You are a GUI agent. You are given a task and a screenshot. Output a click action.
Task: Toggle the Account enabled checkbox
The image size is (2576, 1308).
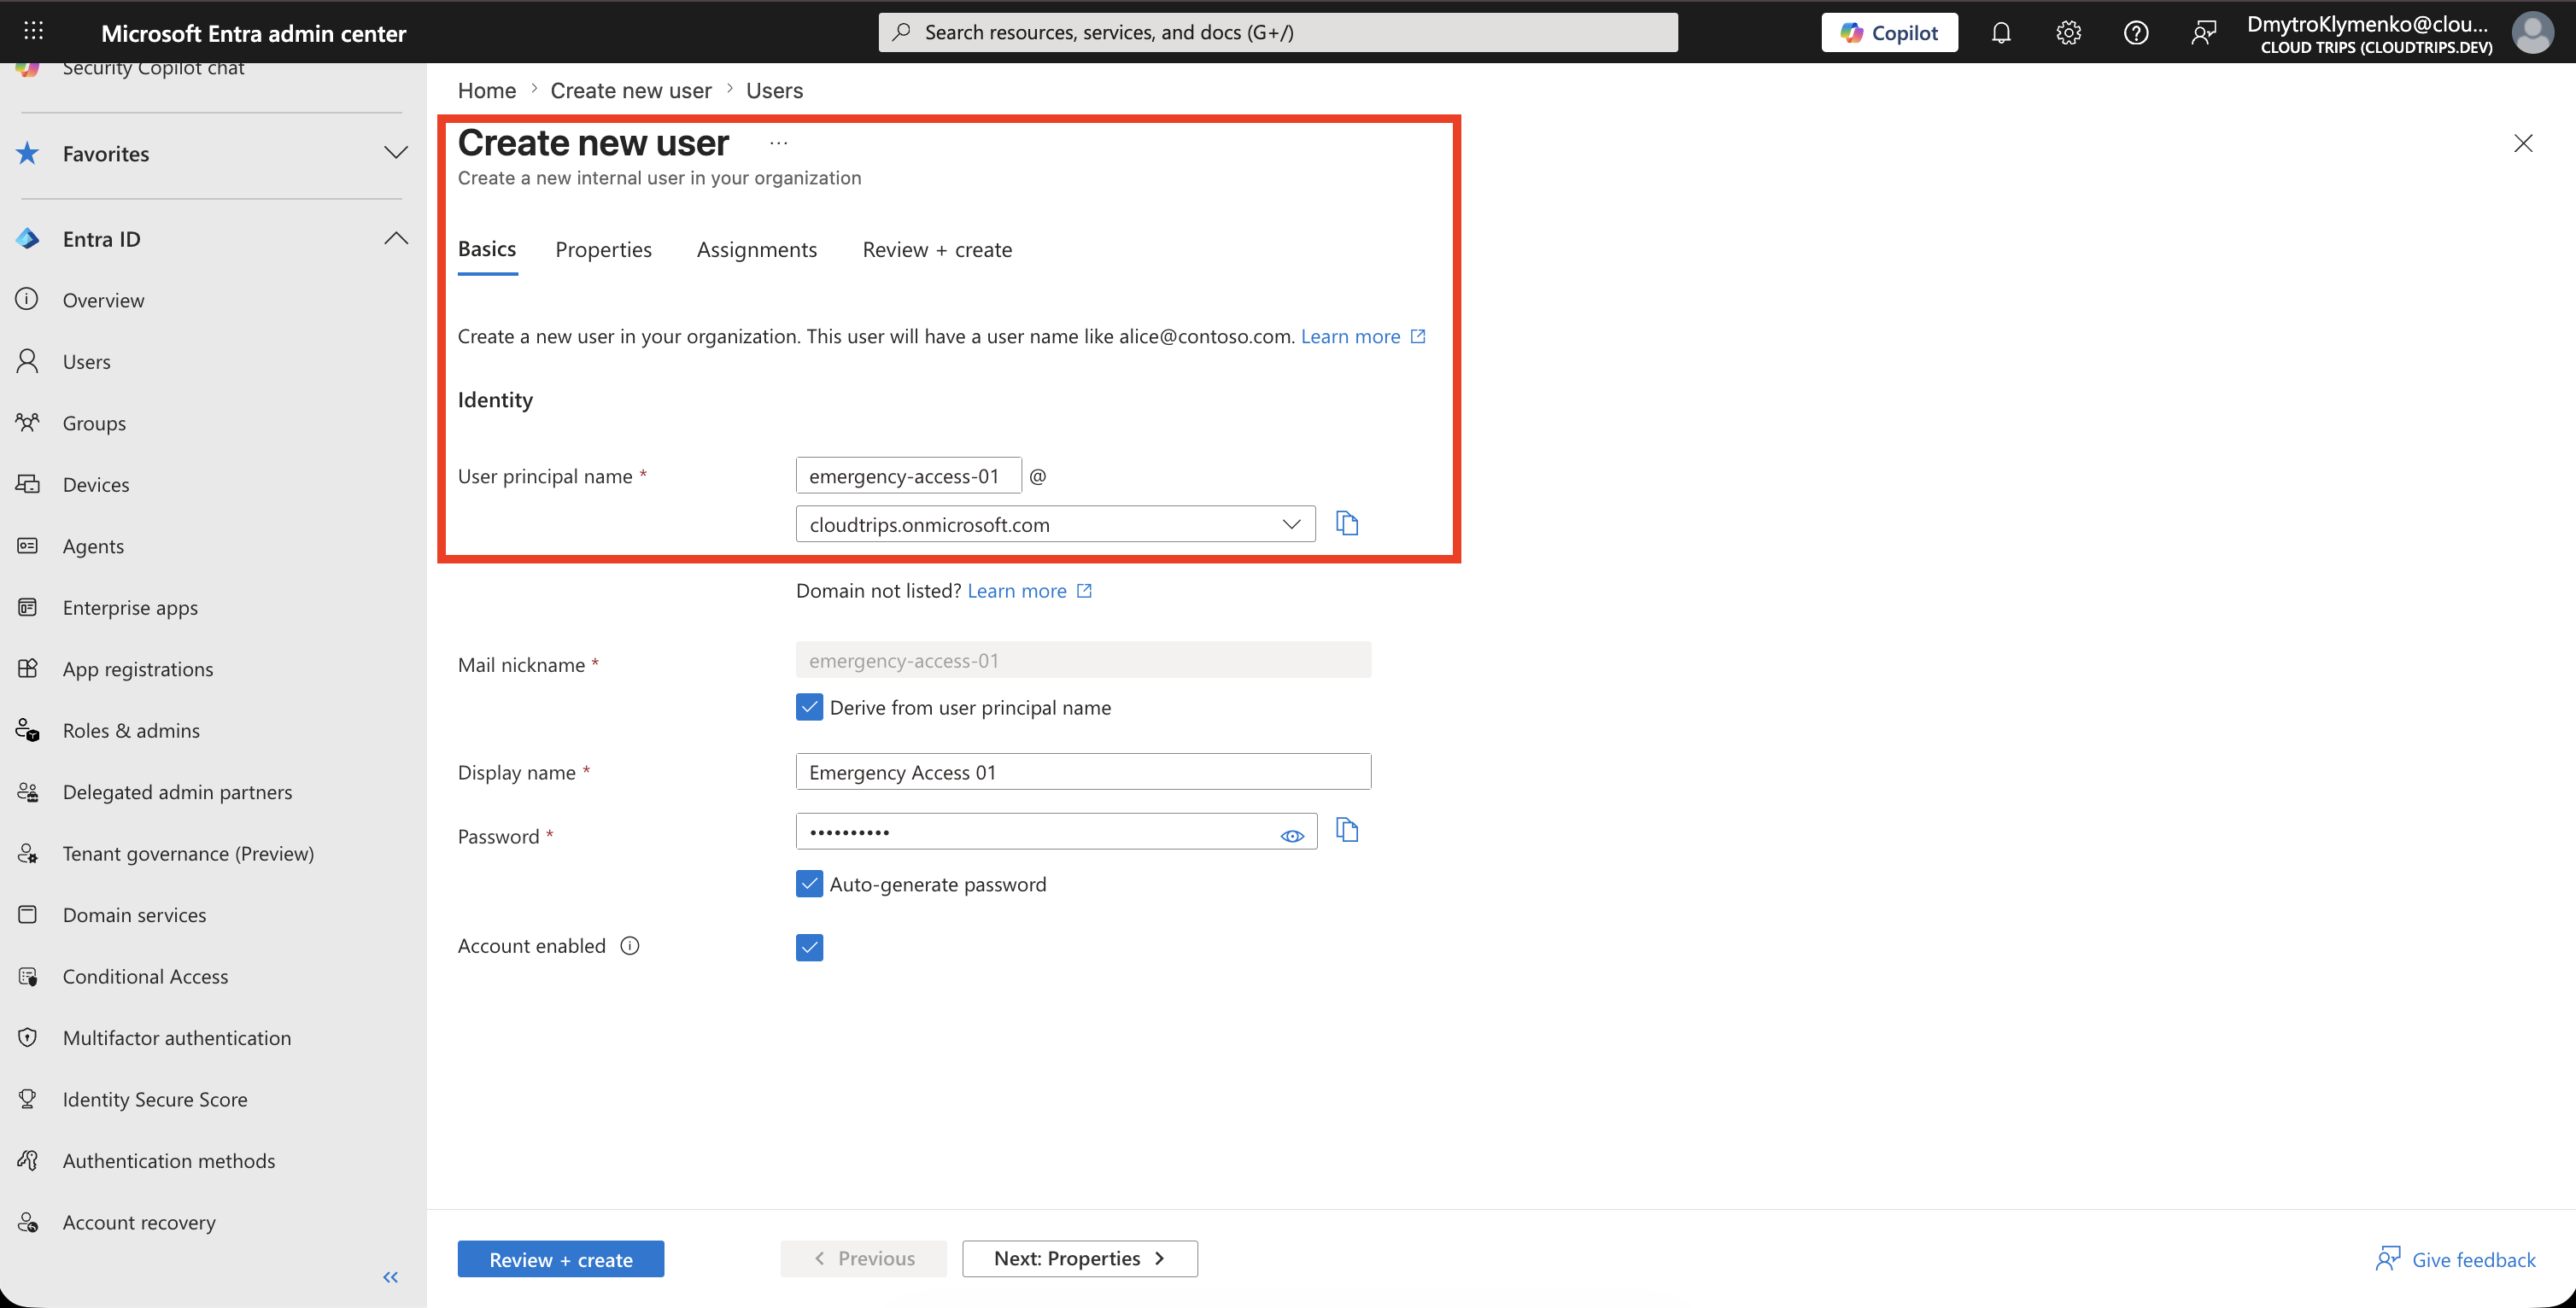point(809,947)
